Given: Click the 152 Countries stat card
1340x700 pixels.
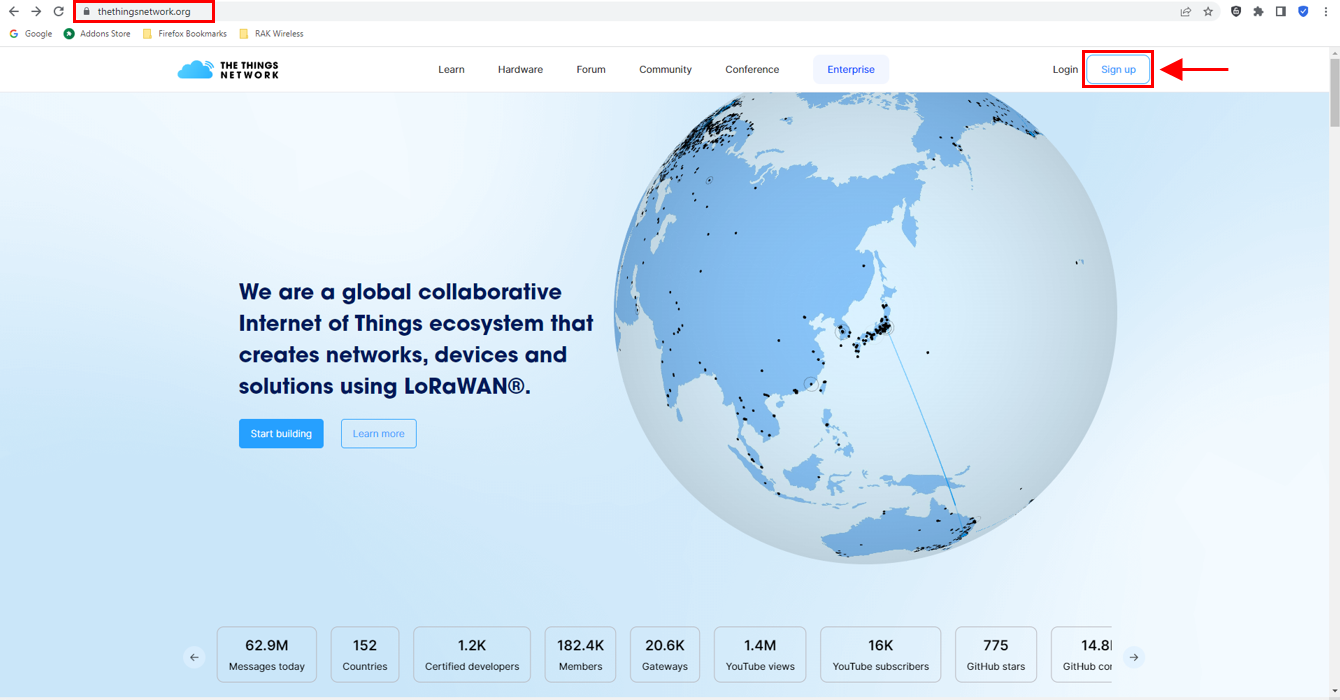Looking at the screenshot, I should [365, 655].
